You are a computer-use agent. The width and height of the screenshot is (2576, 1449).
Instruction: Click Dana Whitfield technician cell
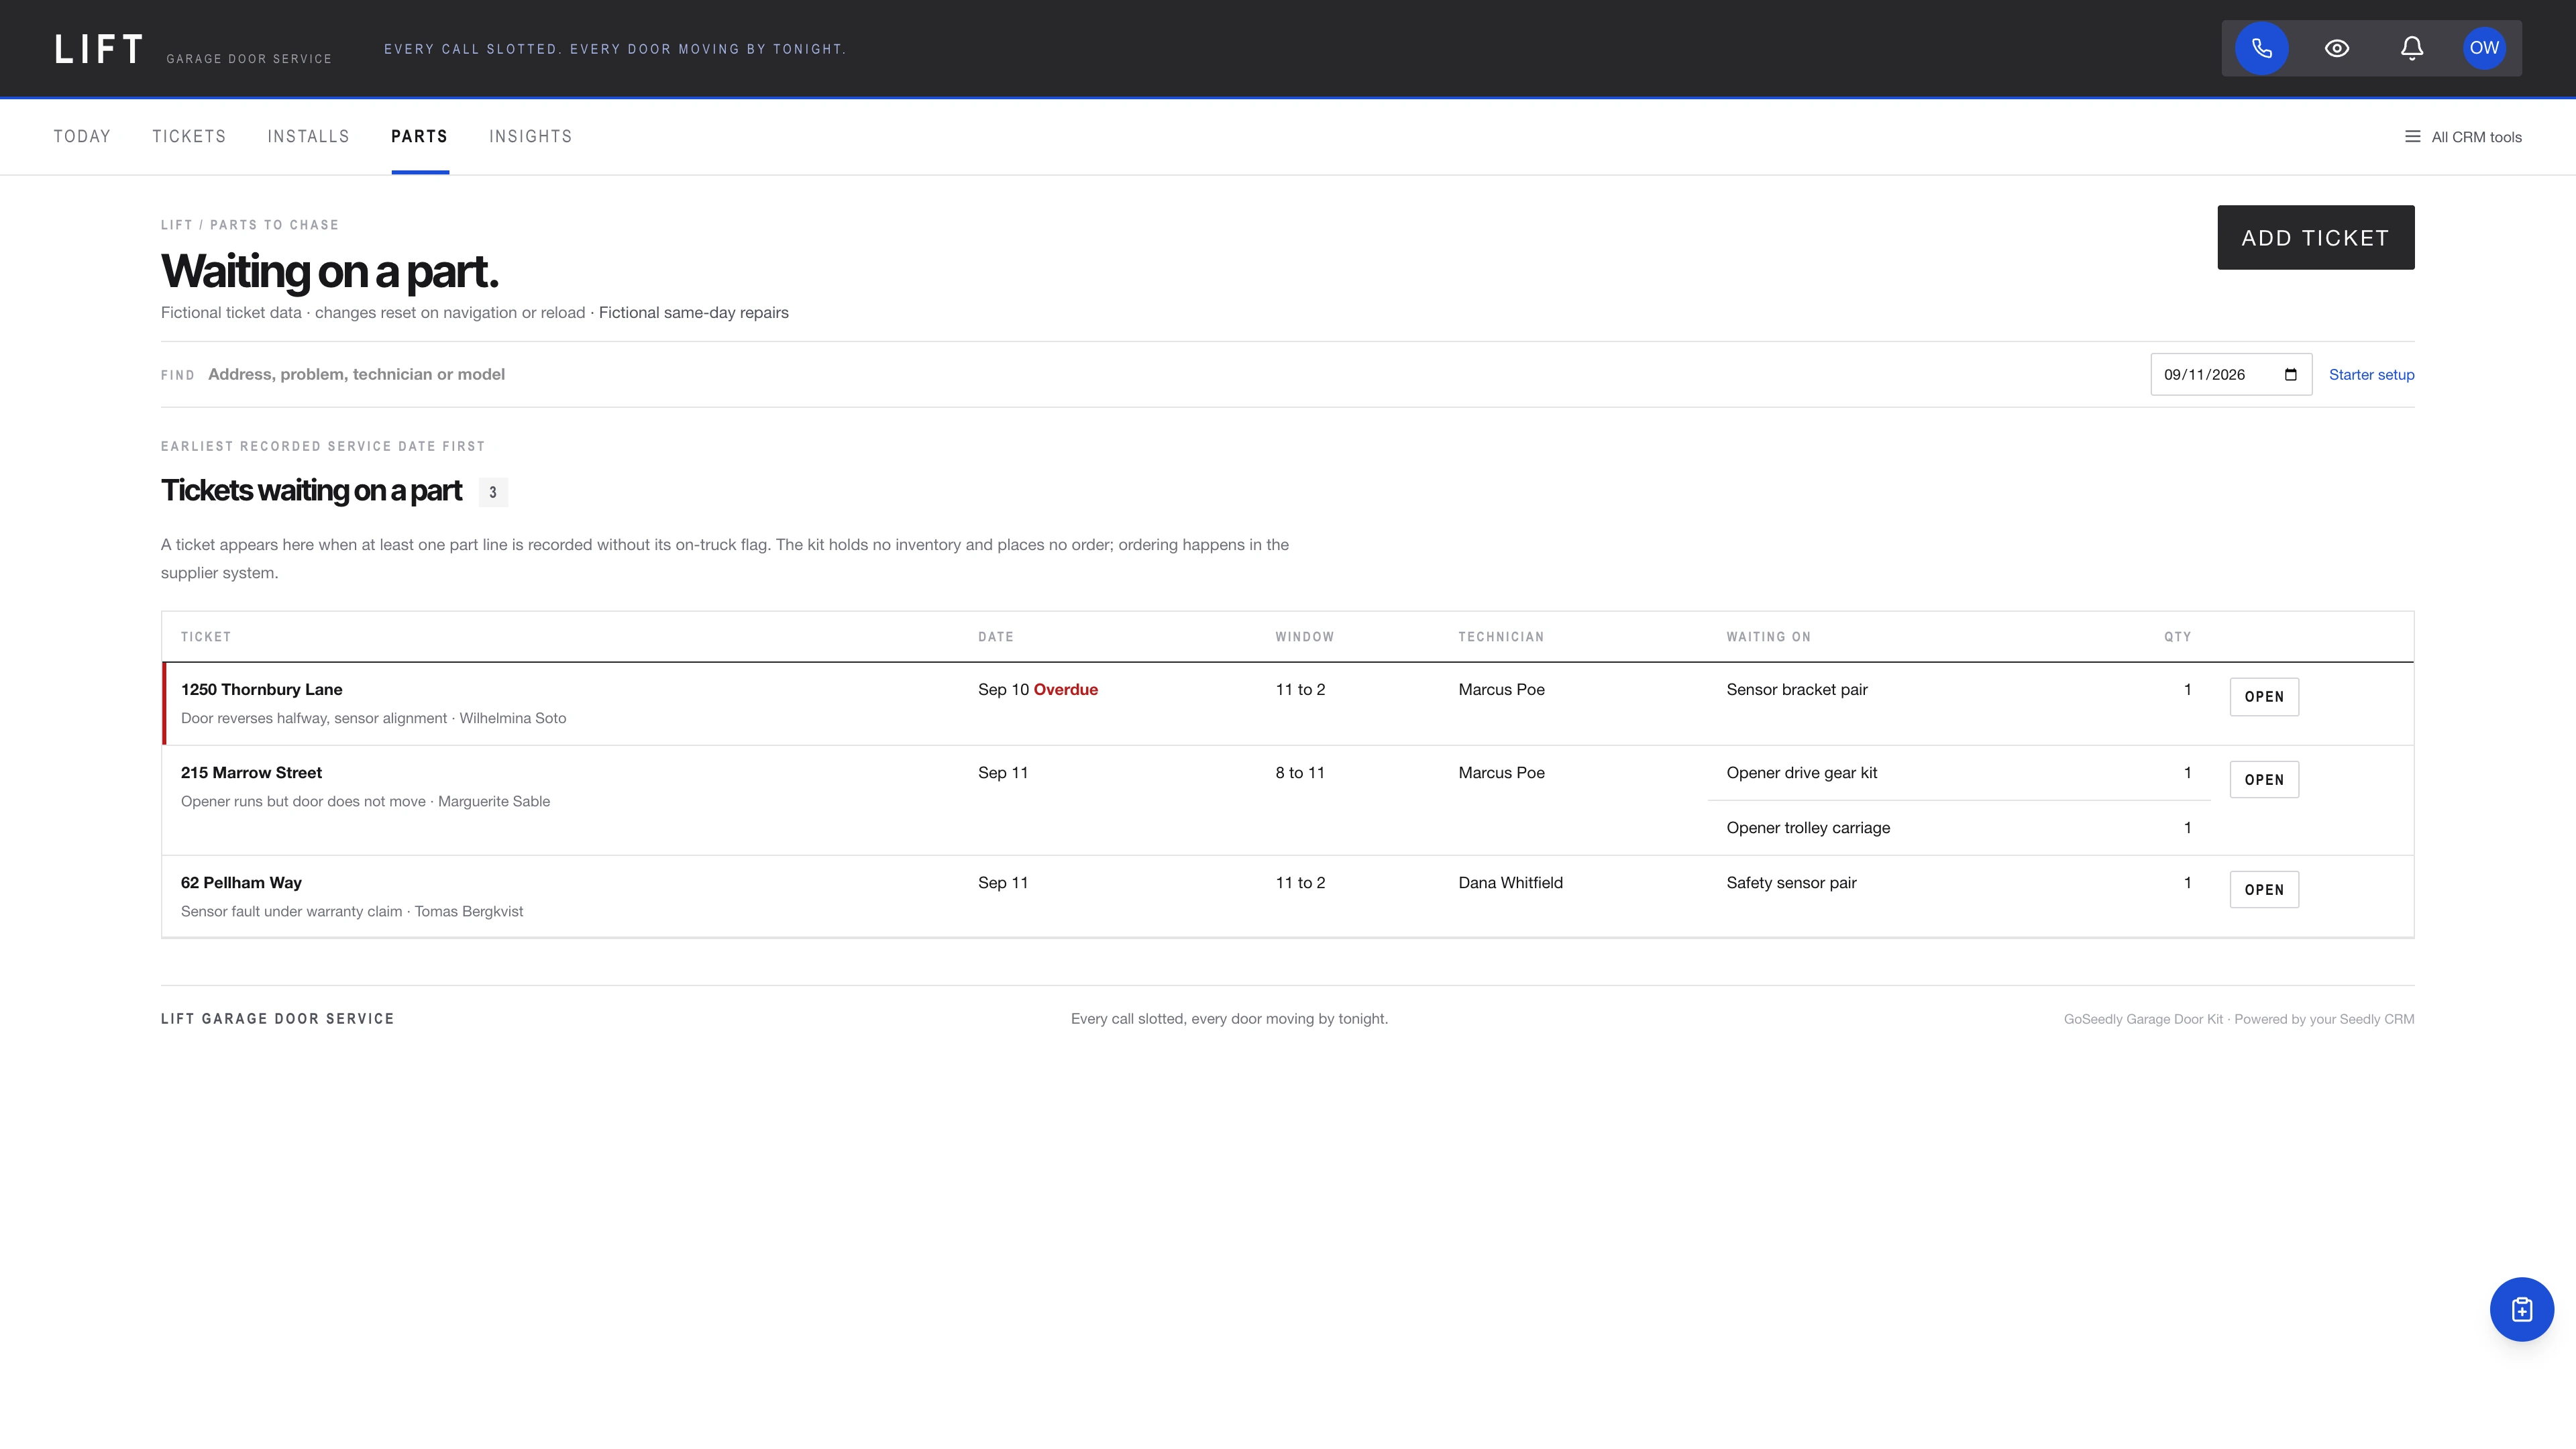click(x=1510, y=883)
